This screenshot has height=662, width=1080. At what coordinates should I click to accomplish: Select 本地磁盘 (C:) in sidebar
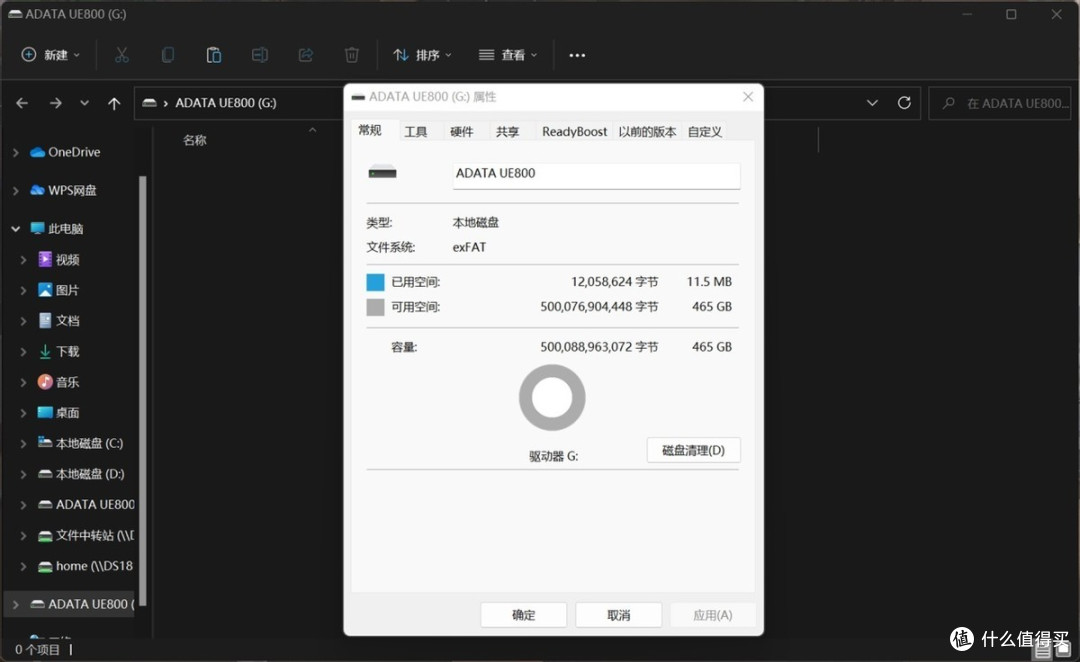(x=89, y=443)
